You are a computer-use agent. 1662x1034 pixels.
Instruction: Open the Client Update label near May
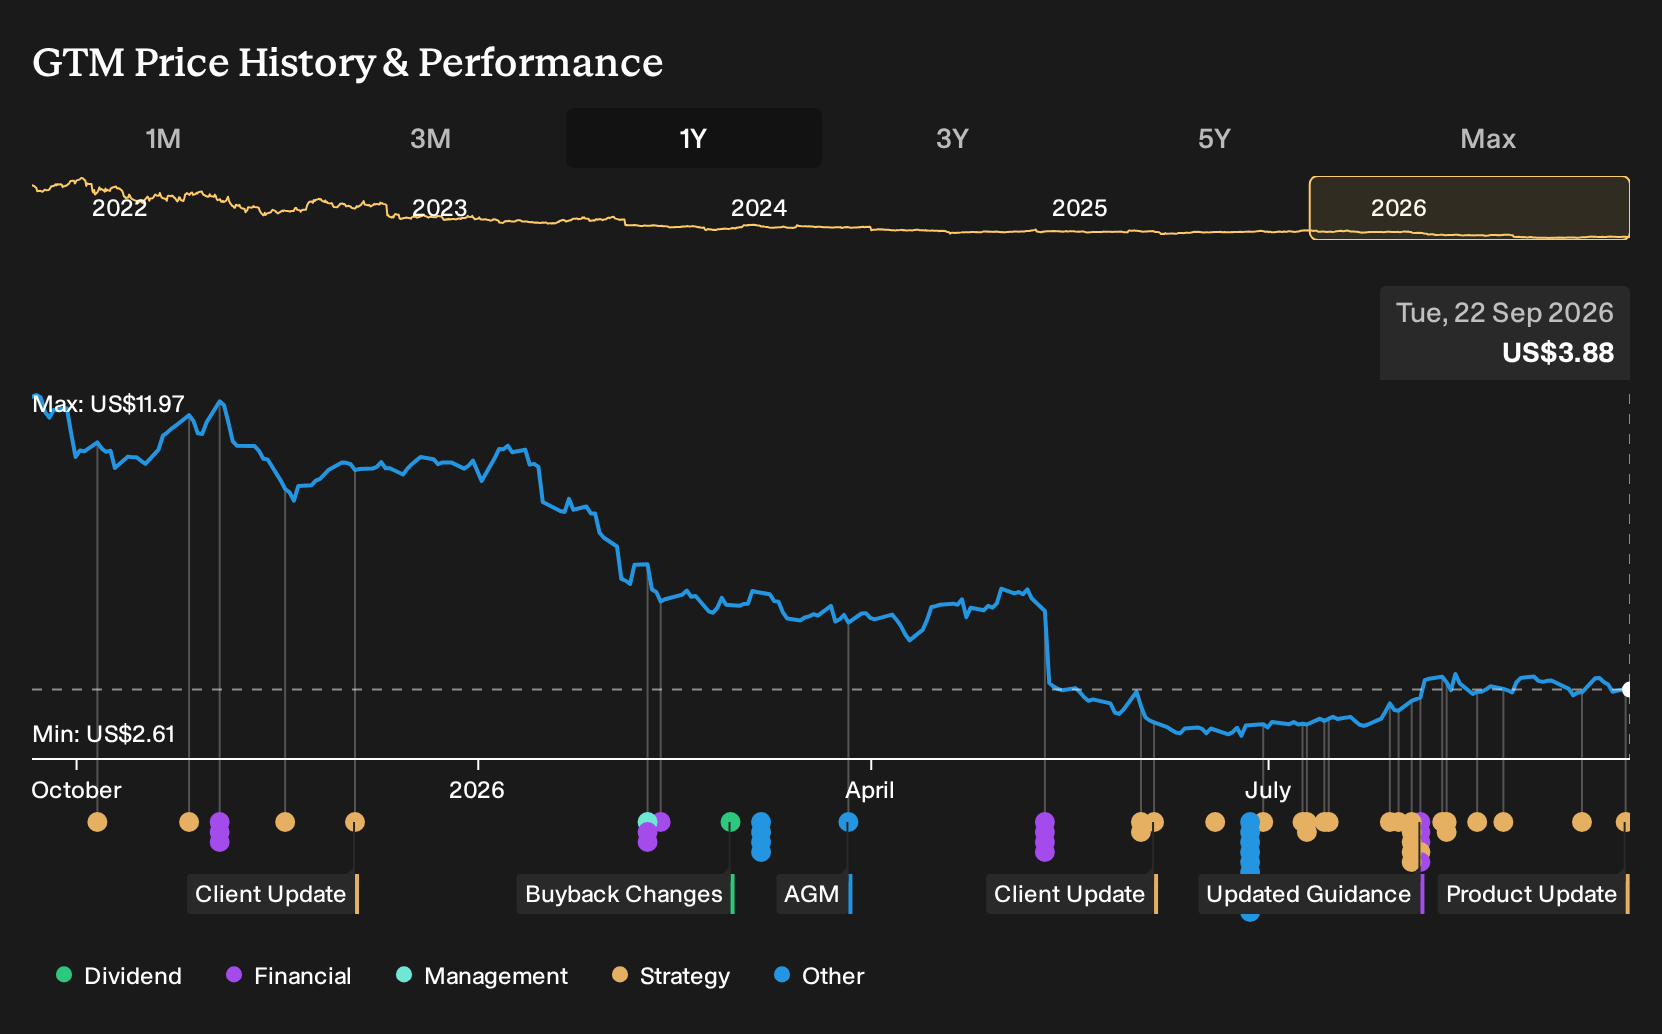(1072, 894)
